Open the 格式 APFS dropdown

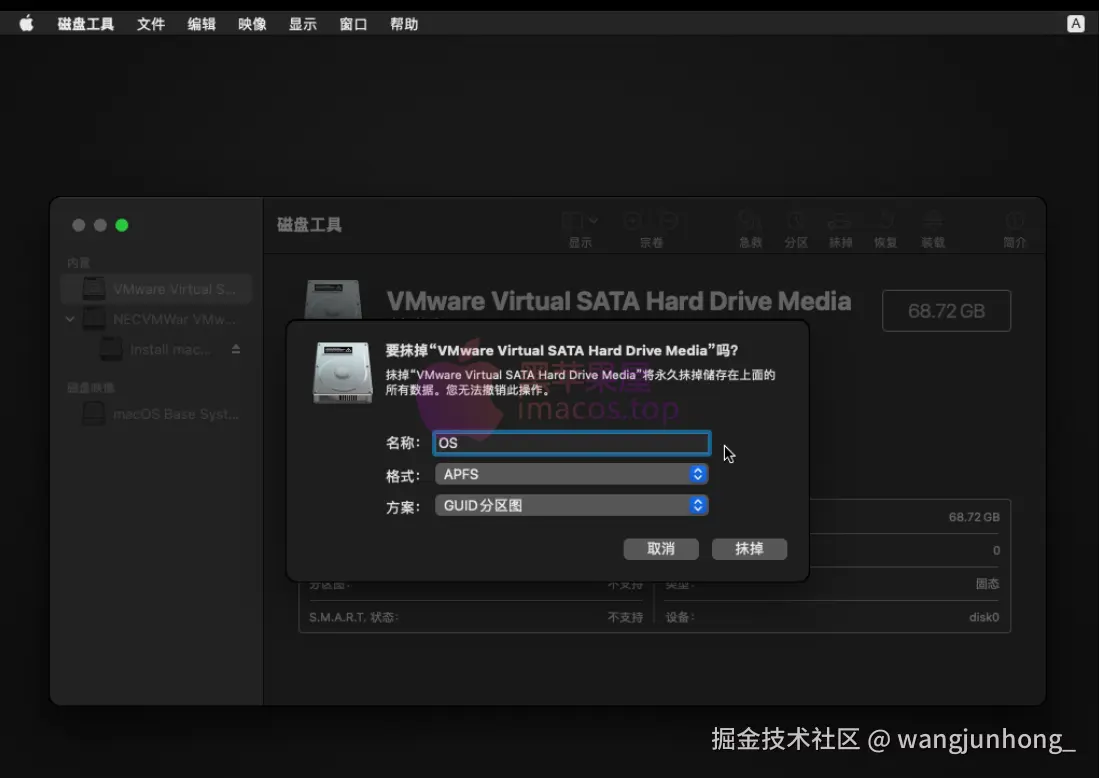tap(571, 474)
